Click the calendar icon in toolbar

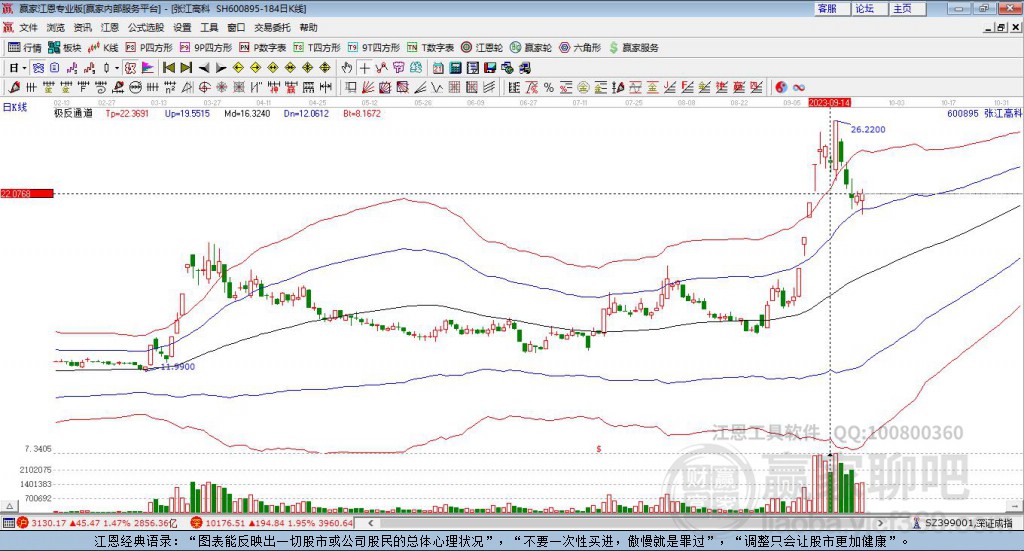coord(438,68)
